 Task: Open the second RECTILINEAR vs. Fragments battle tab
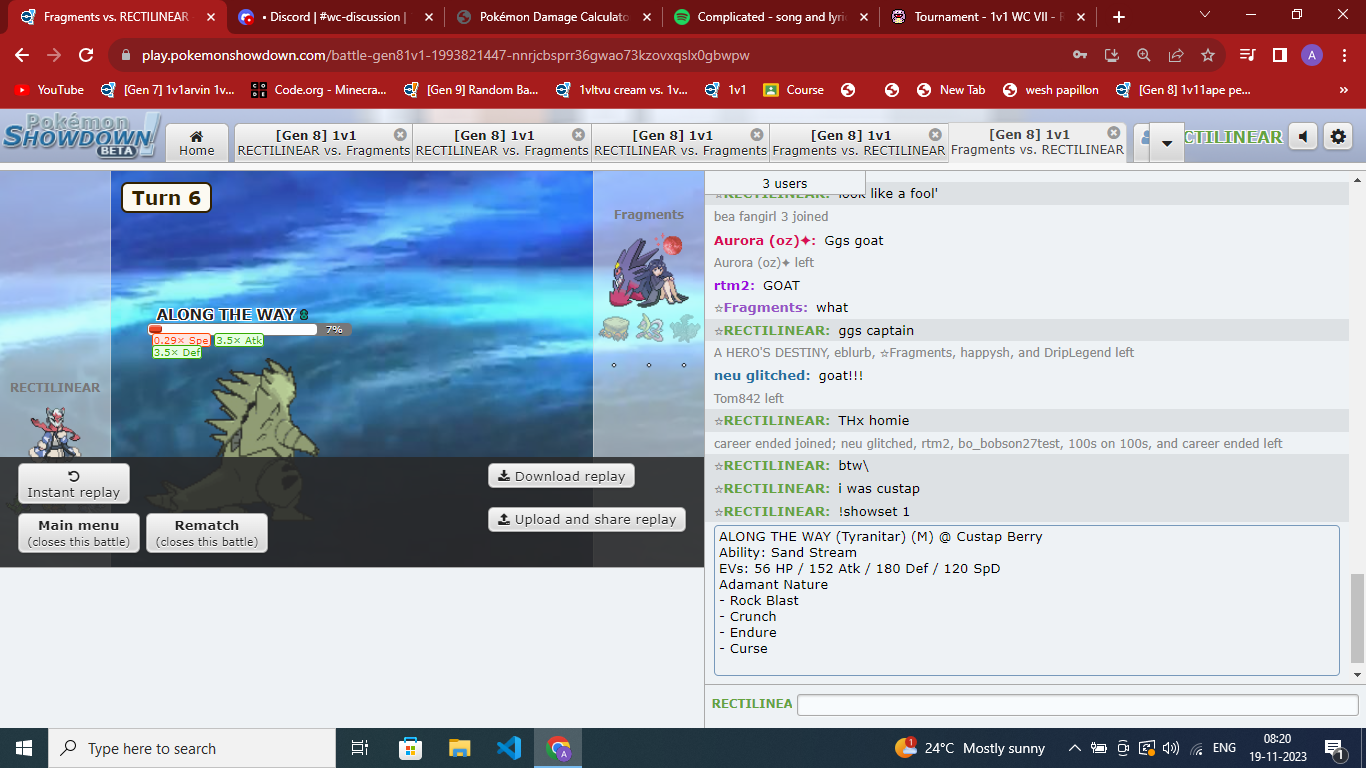tap(502, 142)
